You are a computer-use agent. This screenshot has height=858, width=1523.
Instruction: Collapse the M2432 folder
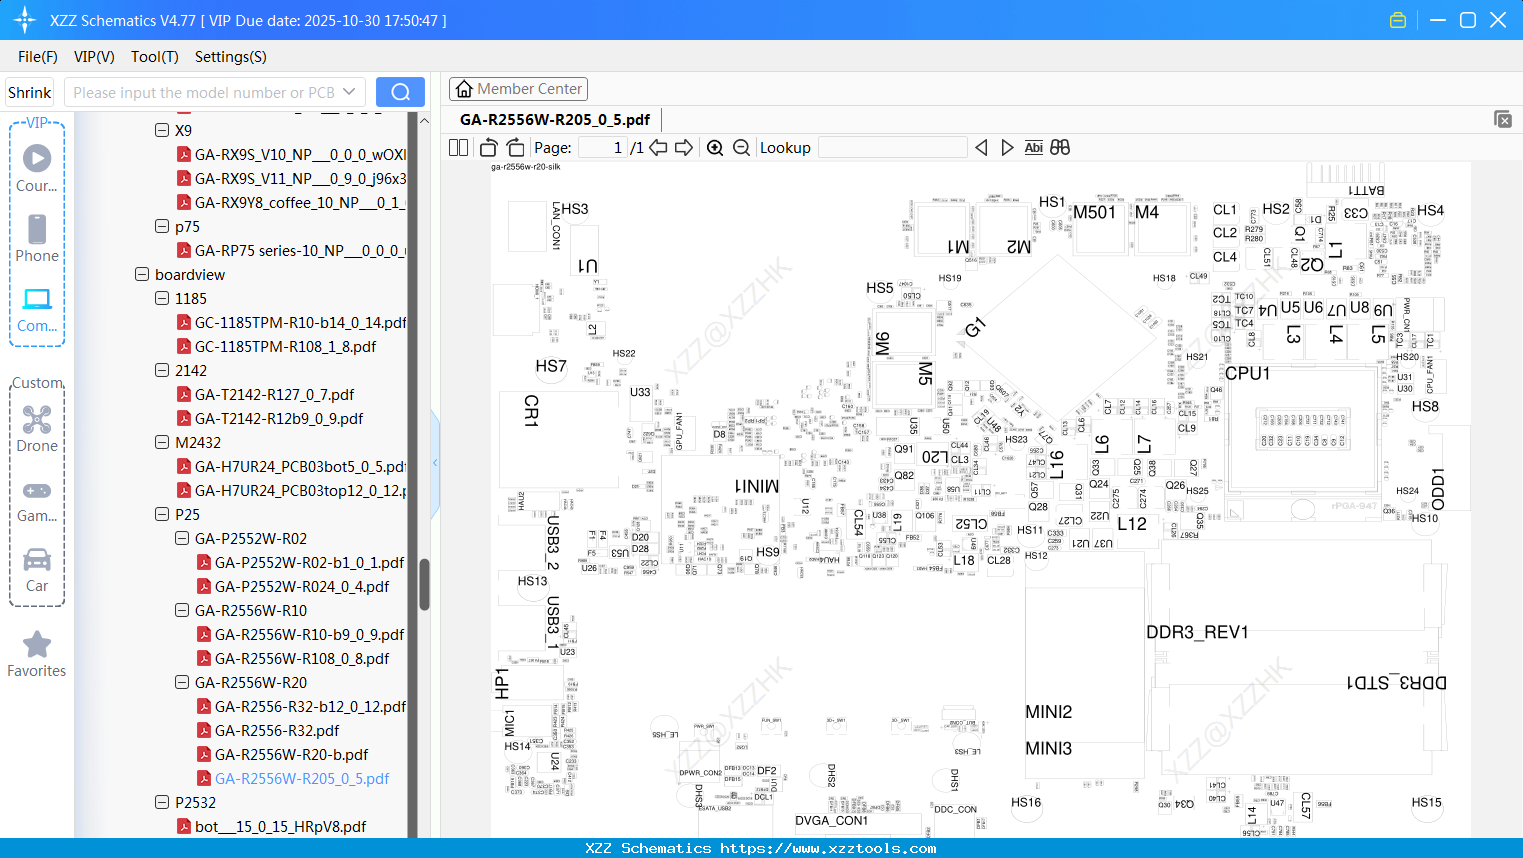tap(162, 442)
